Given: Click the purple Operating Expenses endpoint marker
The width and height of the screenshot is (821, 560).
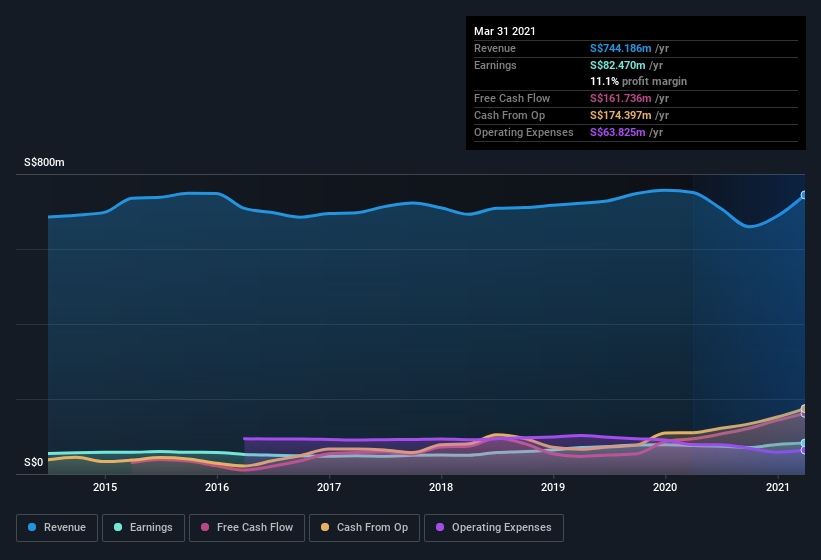Looking at the screenshot, I should point(804,450).
